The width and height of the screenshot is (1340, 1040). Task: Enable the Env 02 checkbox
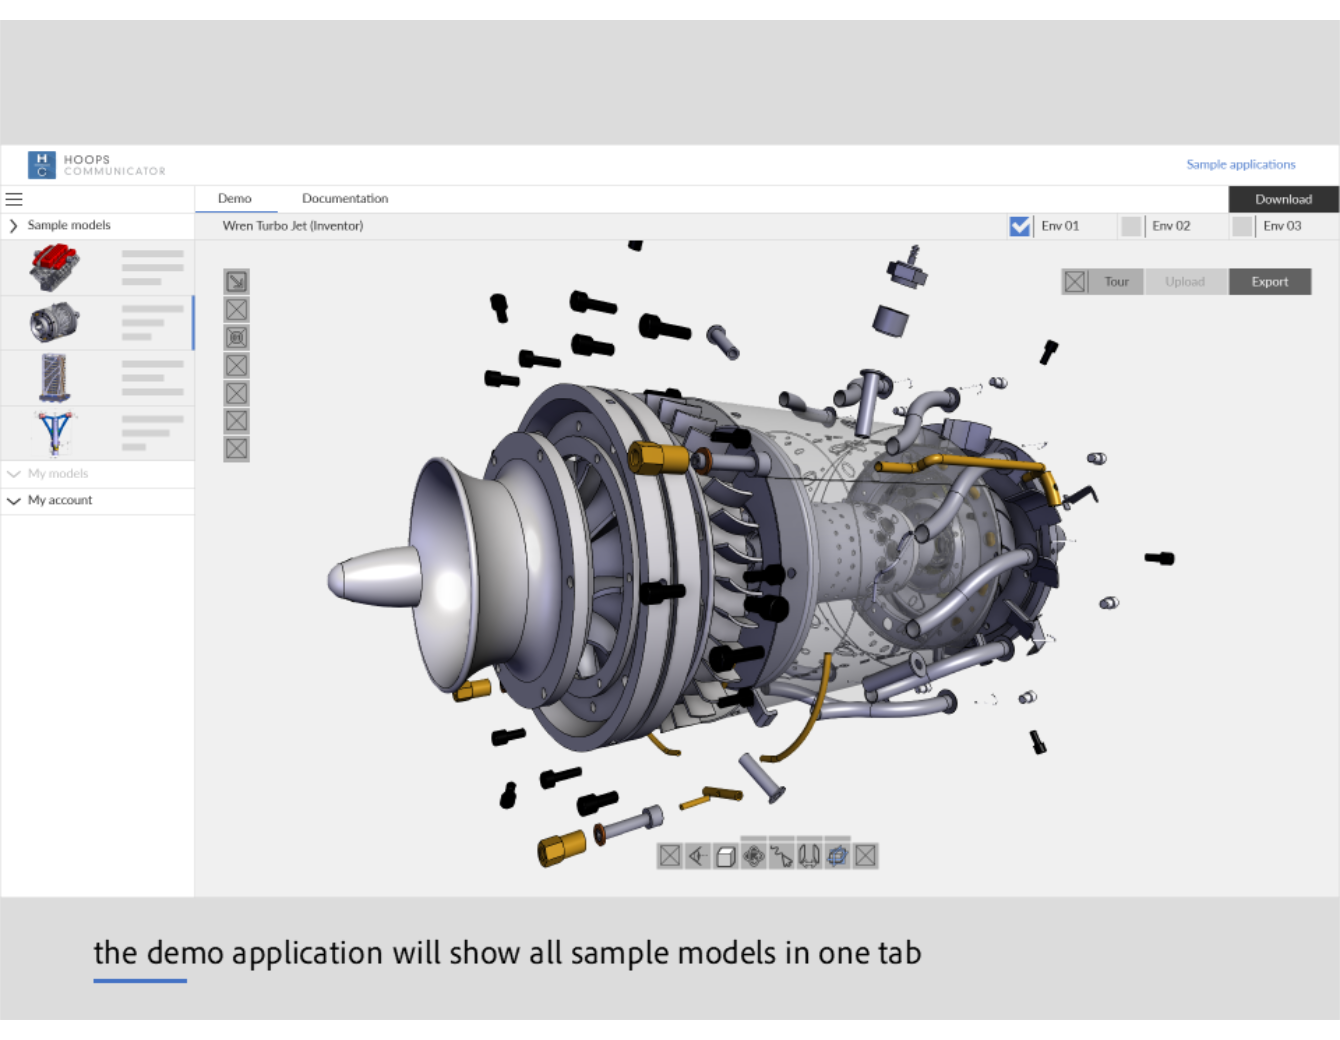click(1131, 226)
